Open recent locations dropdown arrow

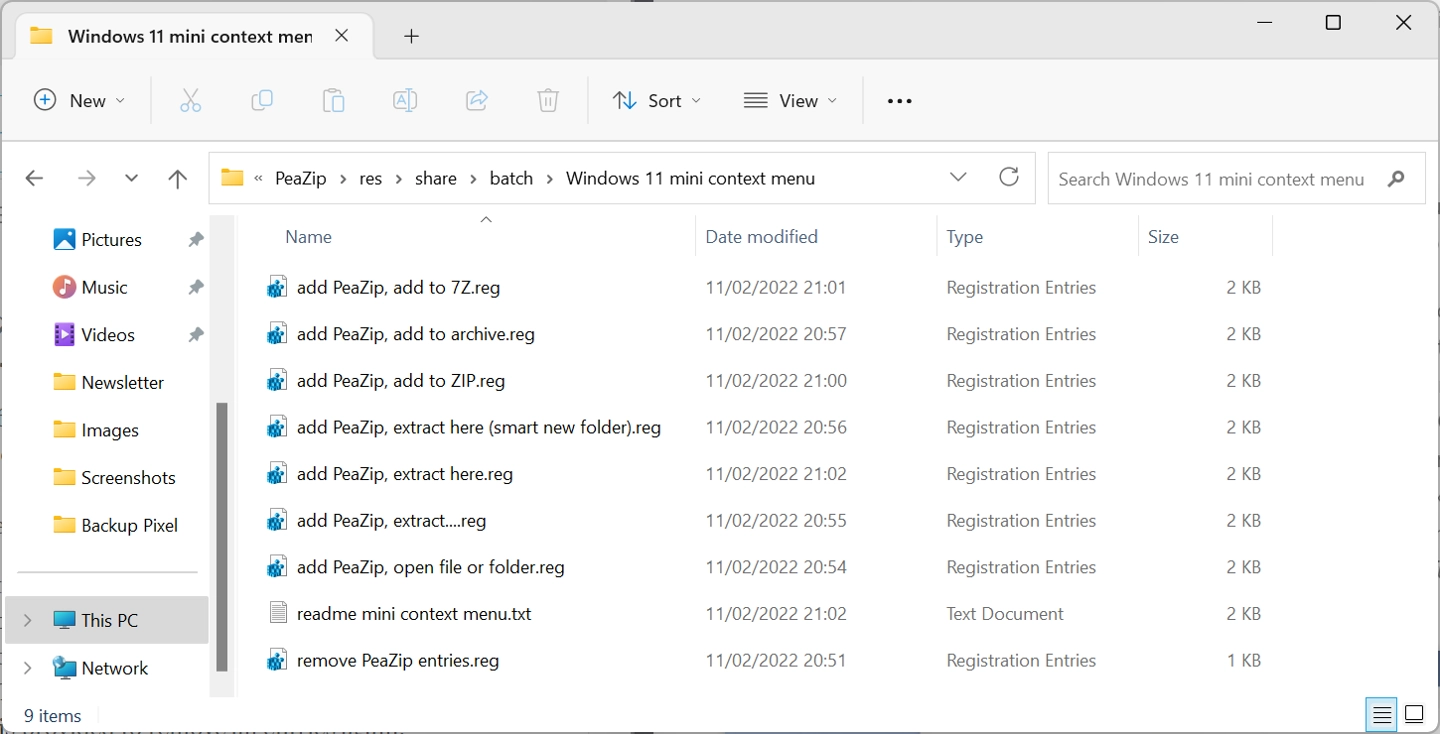tap(131, 179)
